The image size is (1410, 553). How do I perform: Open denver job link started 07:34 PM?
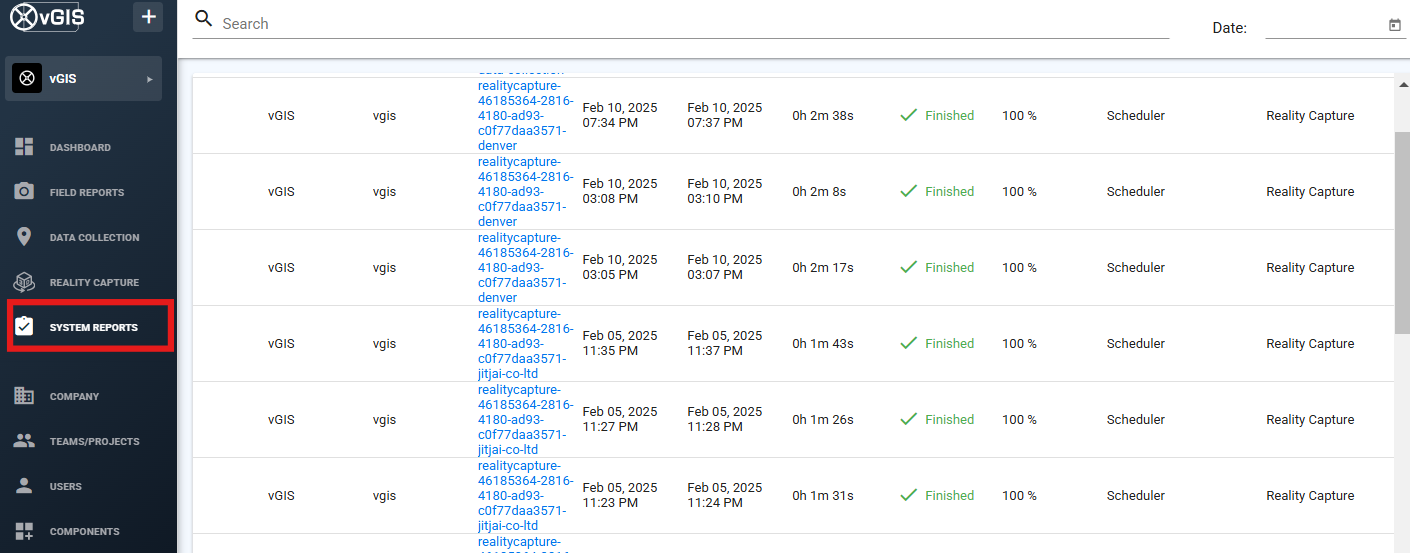tap(525, 115)
